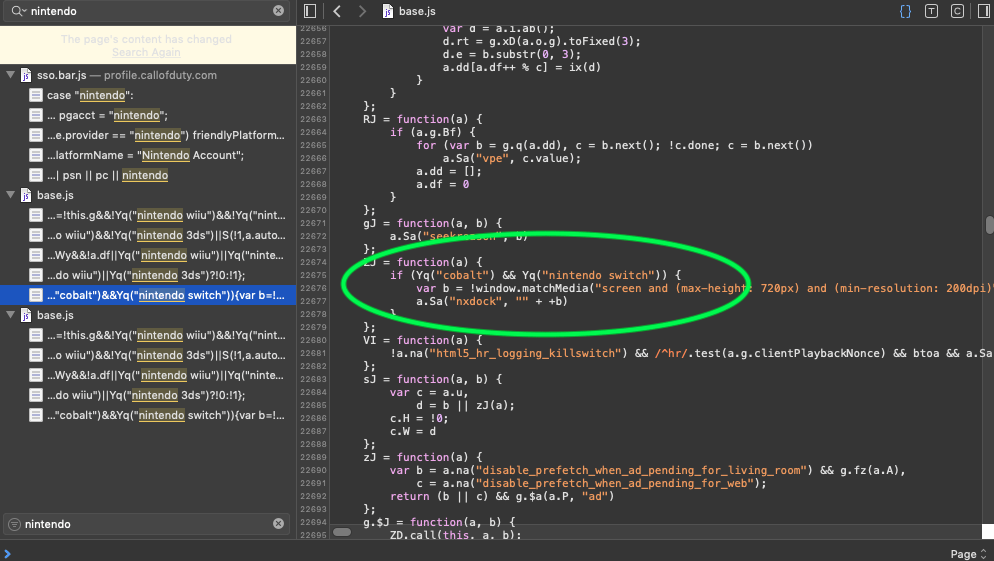The width and height of the screenshot is (994, 561).
Task: Open result latformName = "Nintendo Account"
Action: point(148,155)
